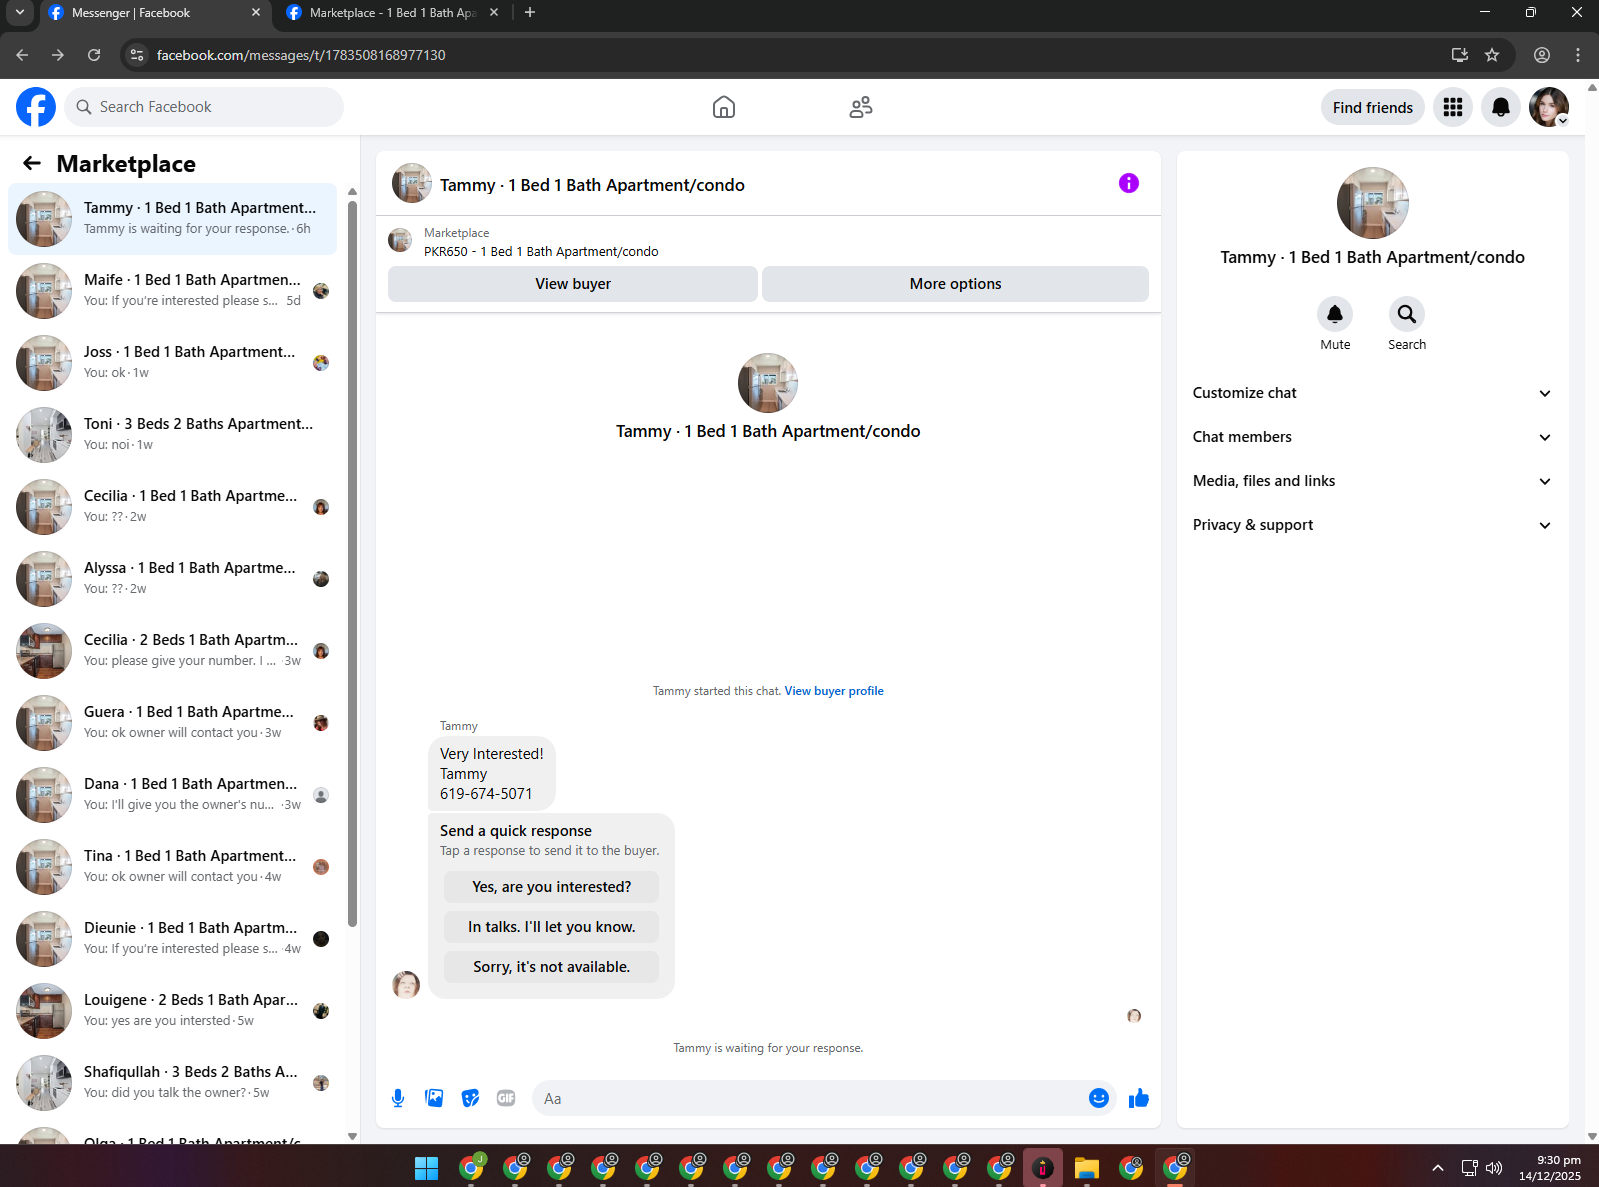Open Tammy conversation in chat list
Image resolution: width=1599 pixels, height=1187 pixels.
pos(172,219)
